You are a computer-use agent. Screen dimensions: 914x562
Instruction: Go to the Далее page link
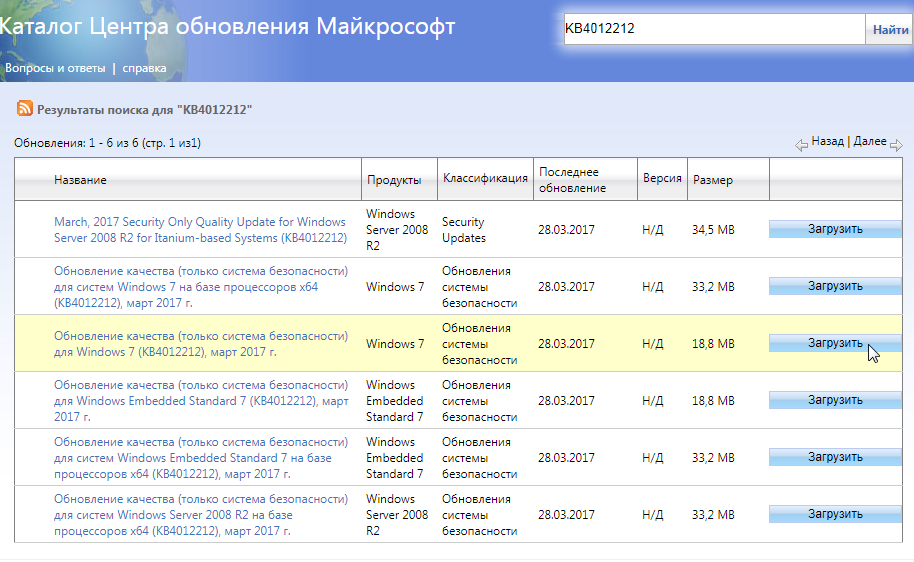tap(870, 141)
